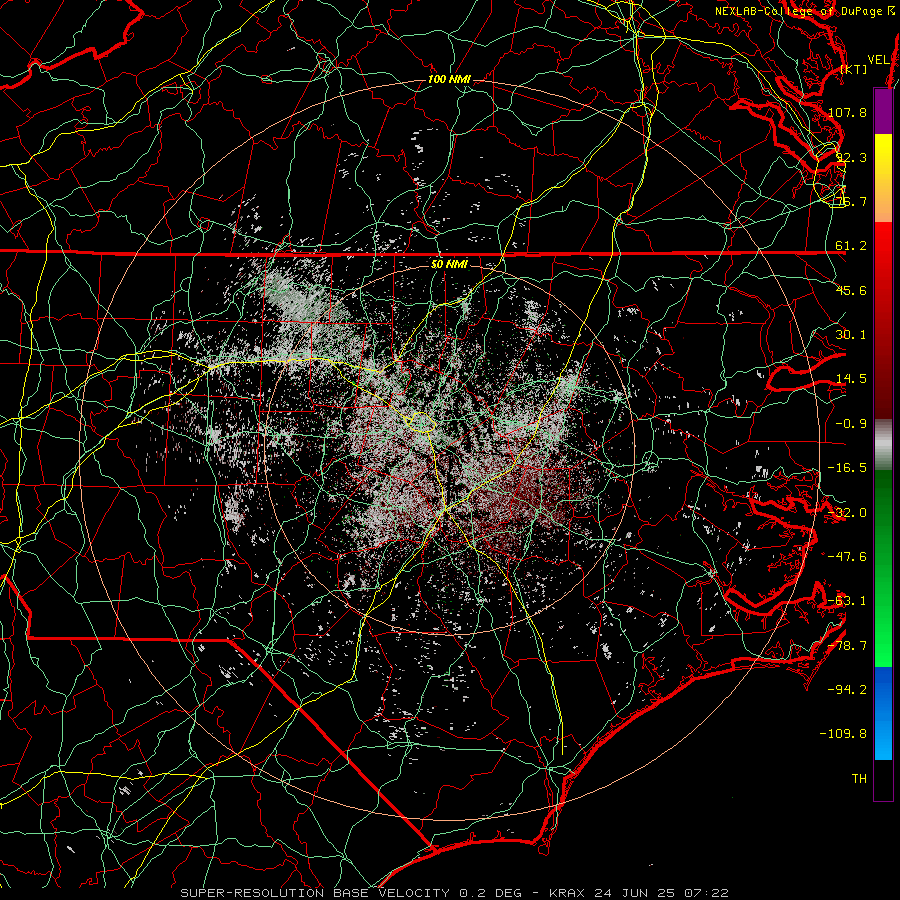This screenshot has width=900, height=900.
Task: Select the 14.5 scale value
Action: click(851, 379)
